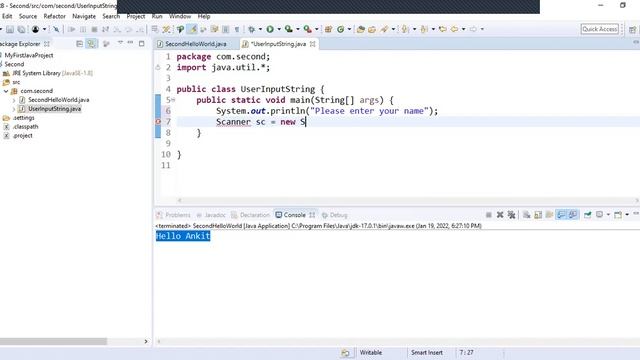Toggle Show Console on Standard Out change
The height and width of the screenshot is (360, 640).
[562, 215]
